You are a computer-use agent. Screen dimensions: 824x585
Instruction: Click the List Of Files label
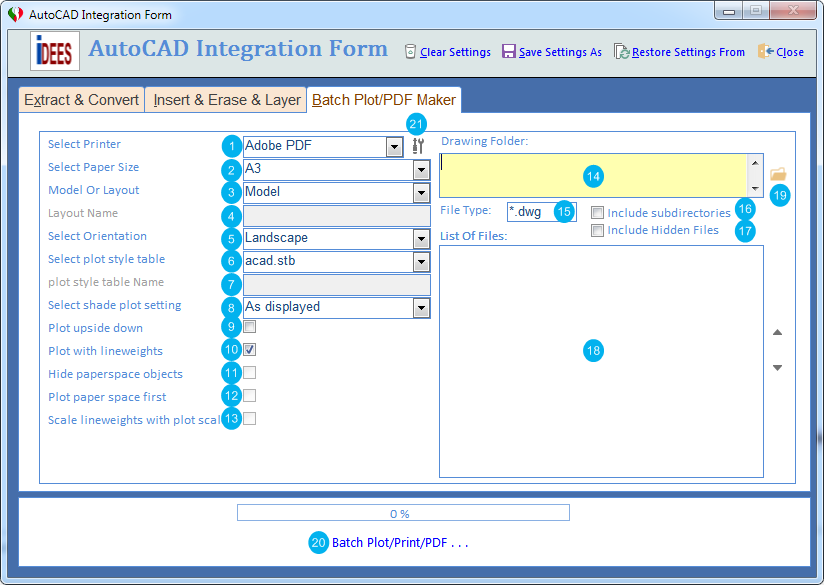click(473, 236)
